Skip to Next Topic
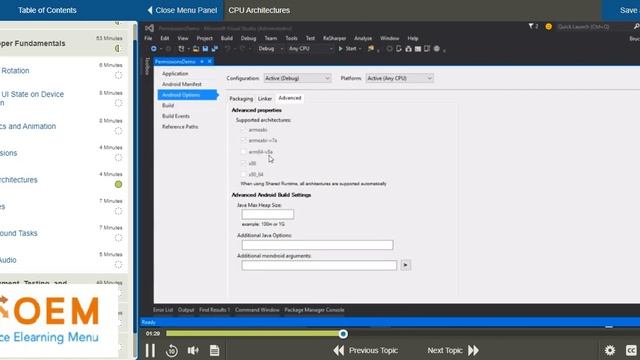 click(x=453, y=350)
